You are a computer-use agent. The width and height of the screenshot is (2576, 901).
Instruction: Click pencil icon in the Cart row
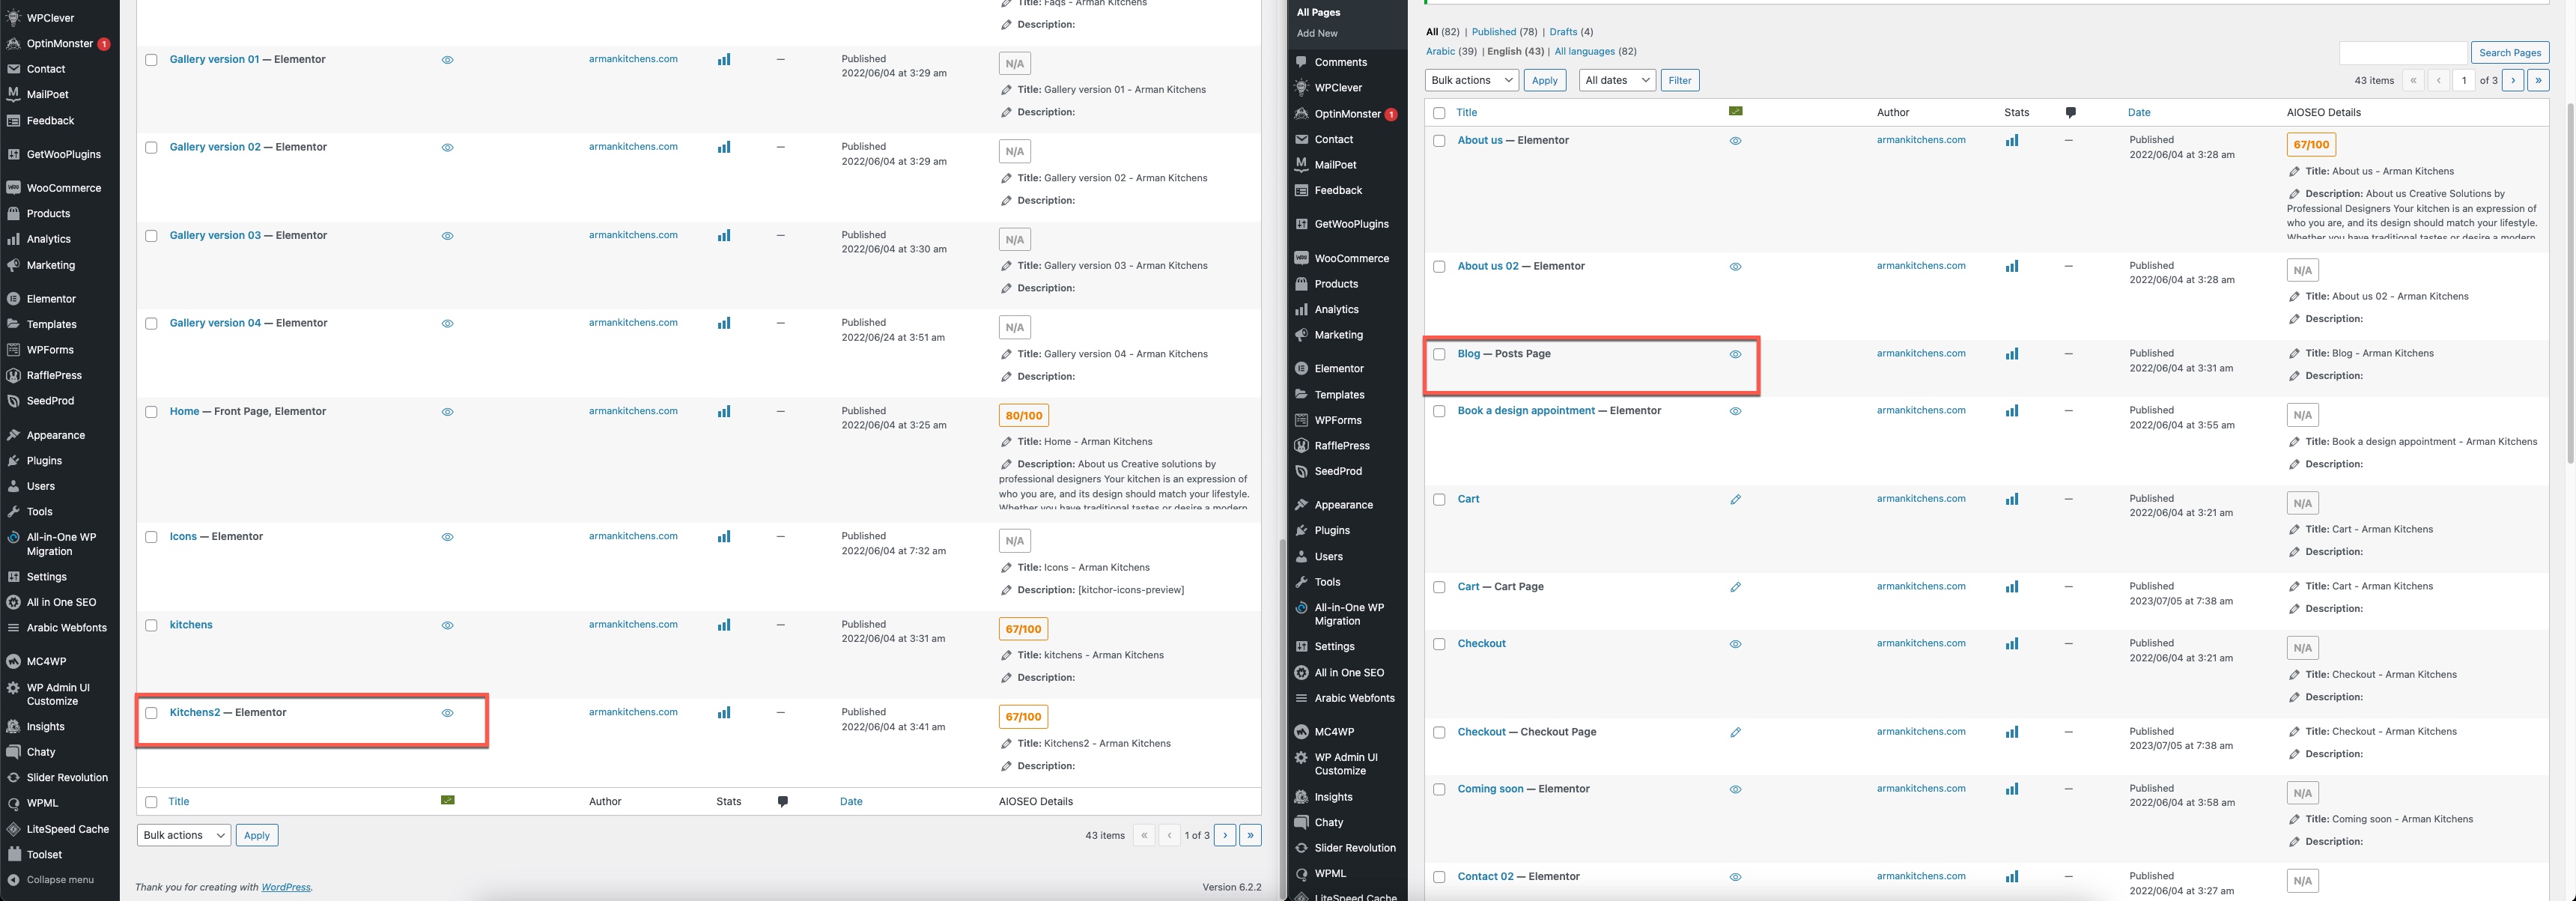point(1735,499)
